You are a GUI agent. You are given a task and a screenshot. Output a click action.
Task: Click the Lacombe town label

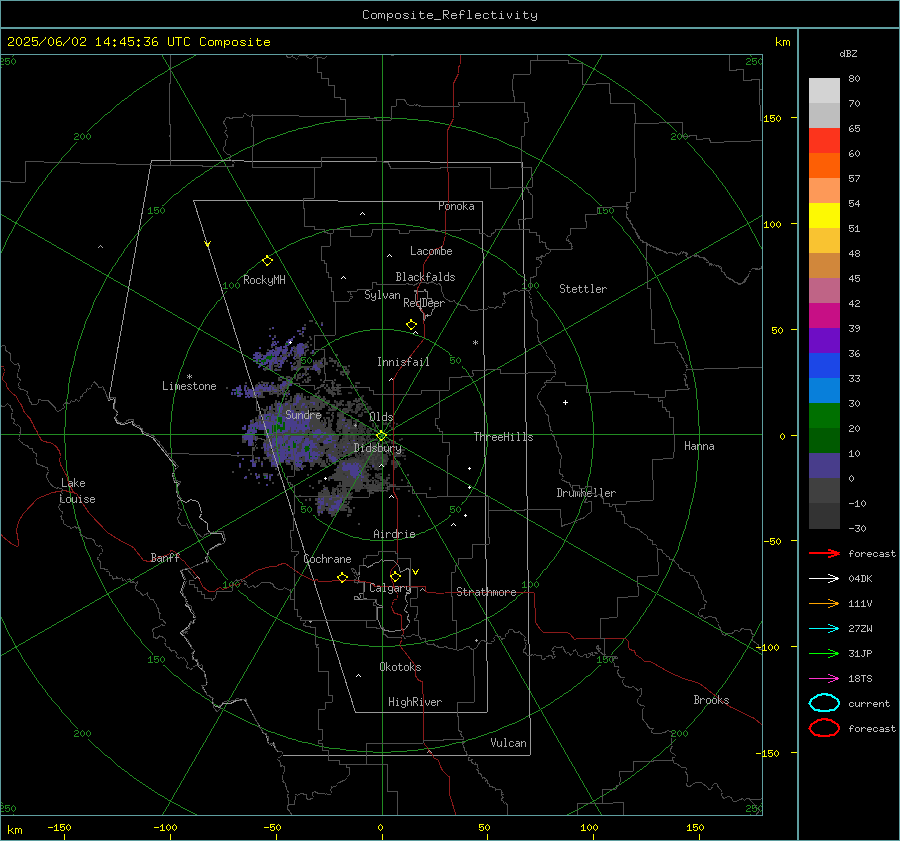pyautogui.click(x=431, y=251)
